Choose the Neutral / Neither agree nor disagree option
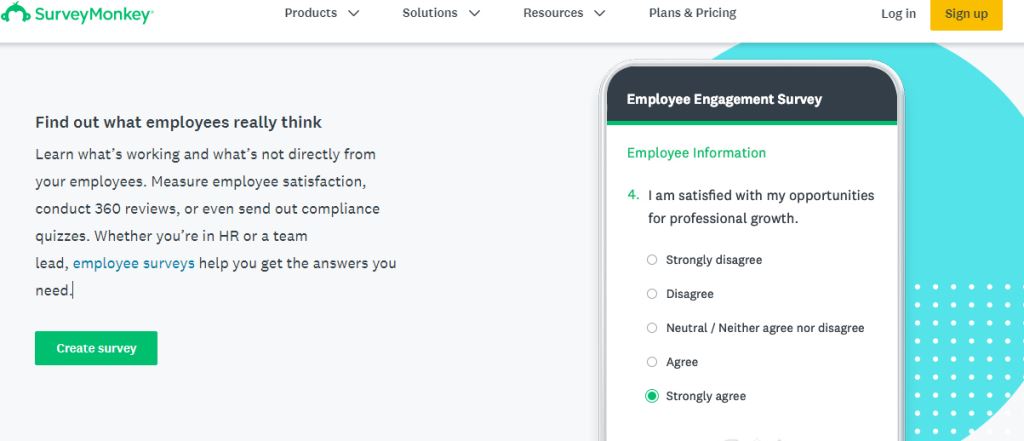Image resolution: width=1024 pixels, height=441 pixels. coord(652,328)
